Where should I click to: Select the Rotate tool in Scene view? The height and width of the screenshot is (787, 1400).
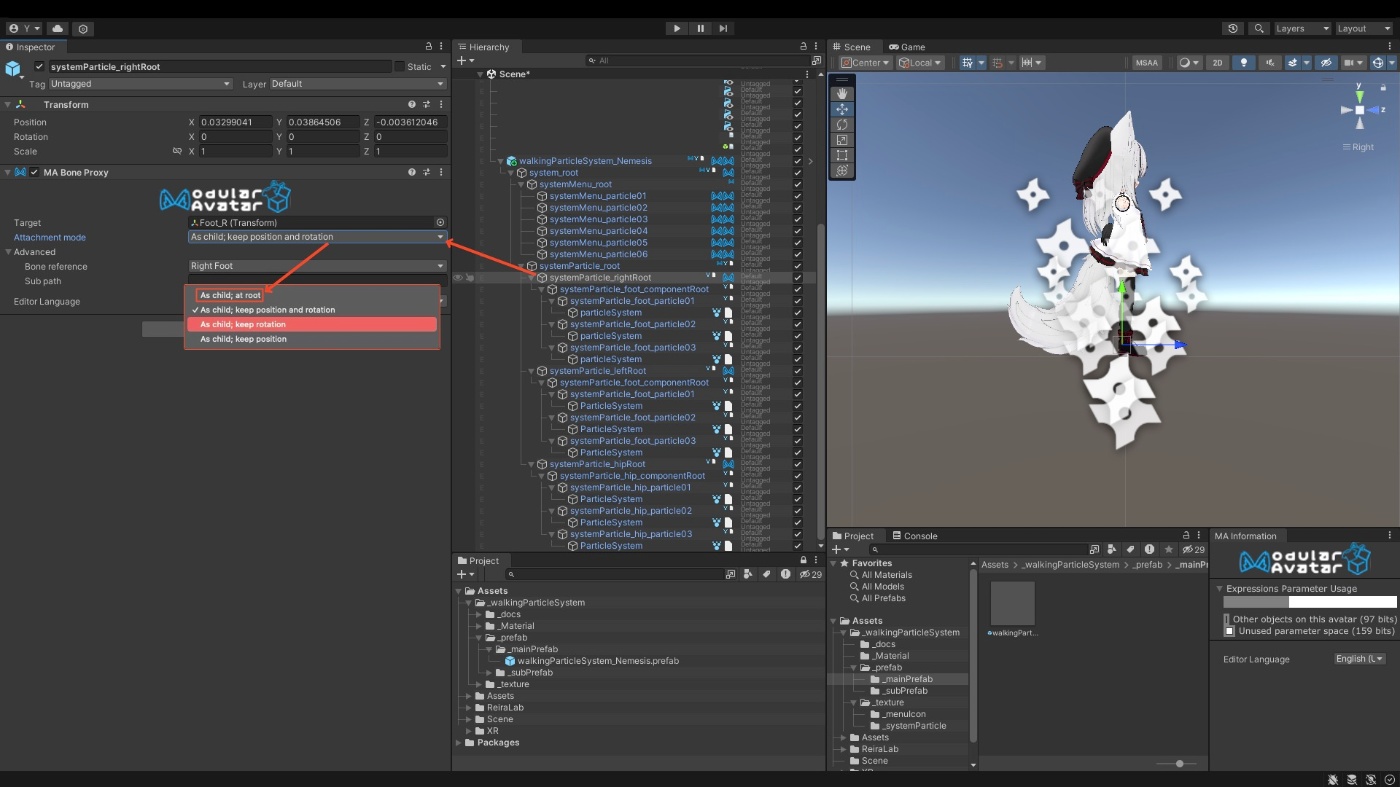842,125
